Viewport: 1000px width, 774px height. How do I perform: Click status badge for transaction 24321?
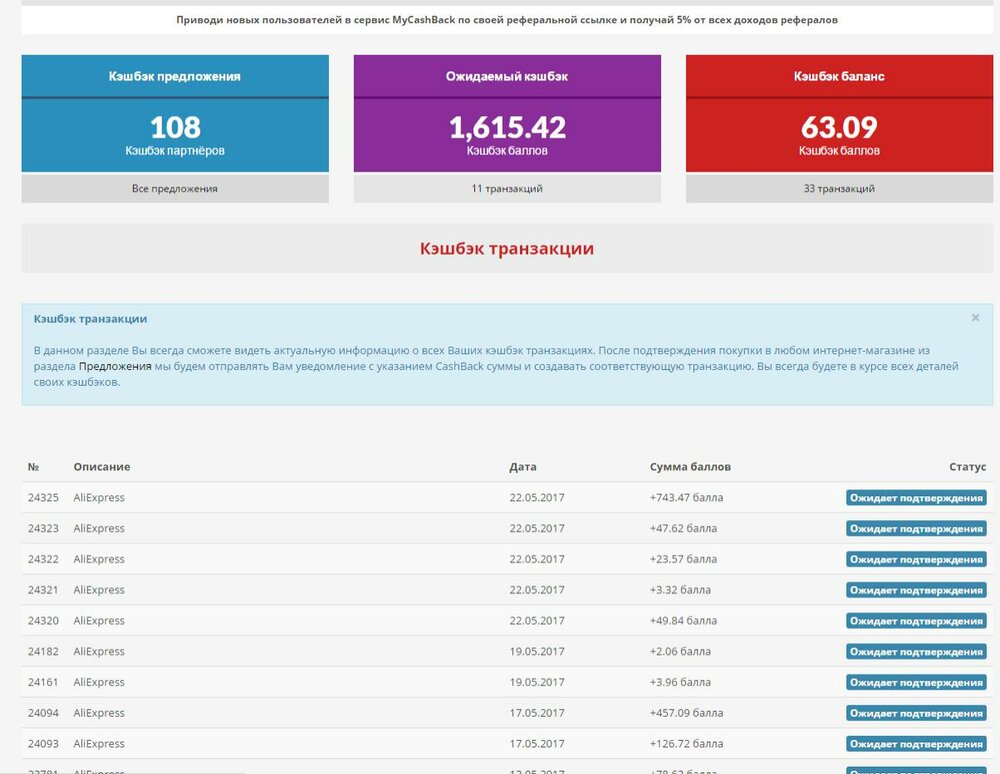click(916, 590)
